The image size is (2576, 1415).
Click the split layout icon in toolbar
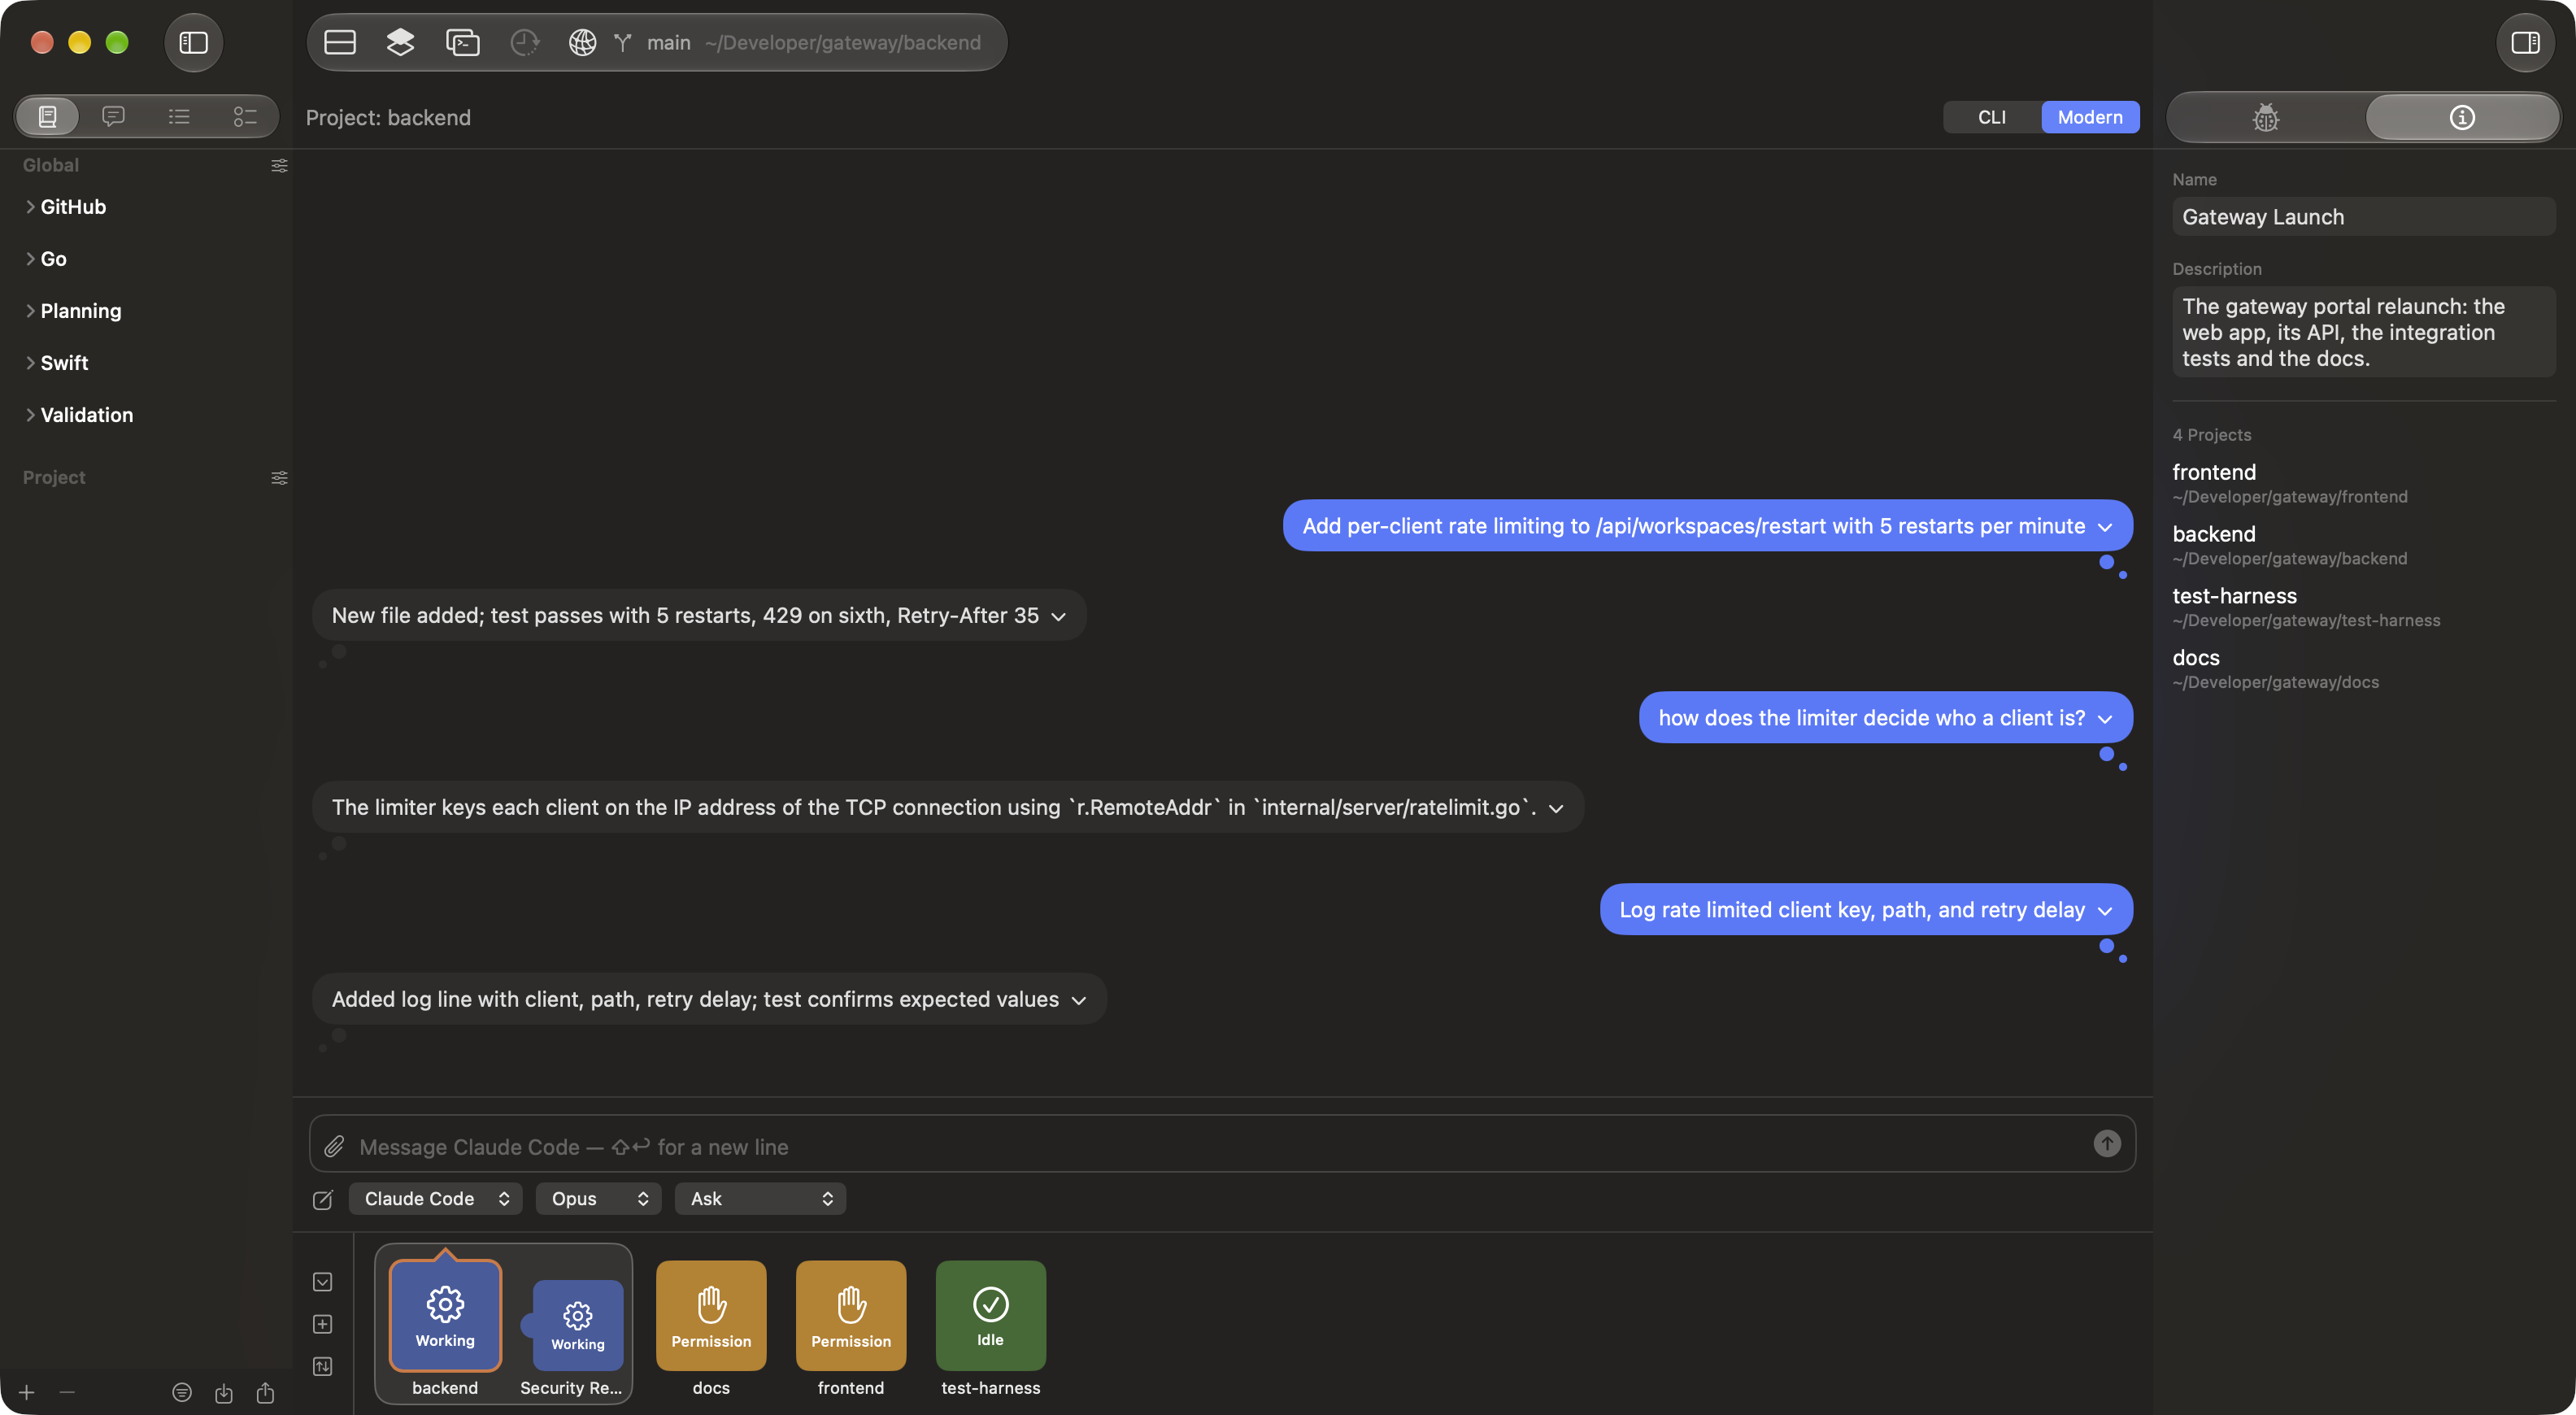[340, 42]
